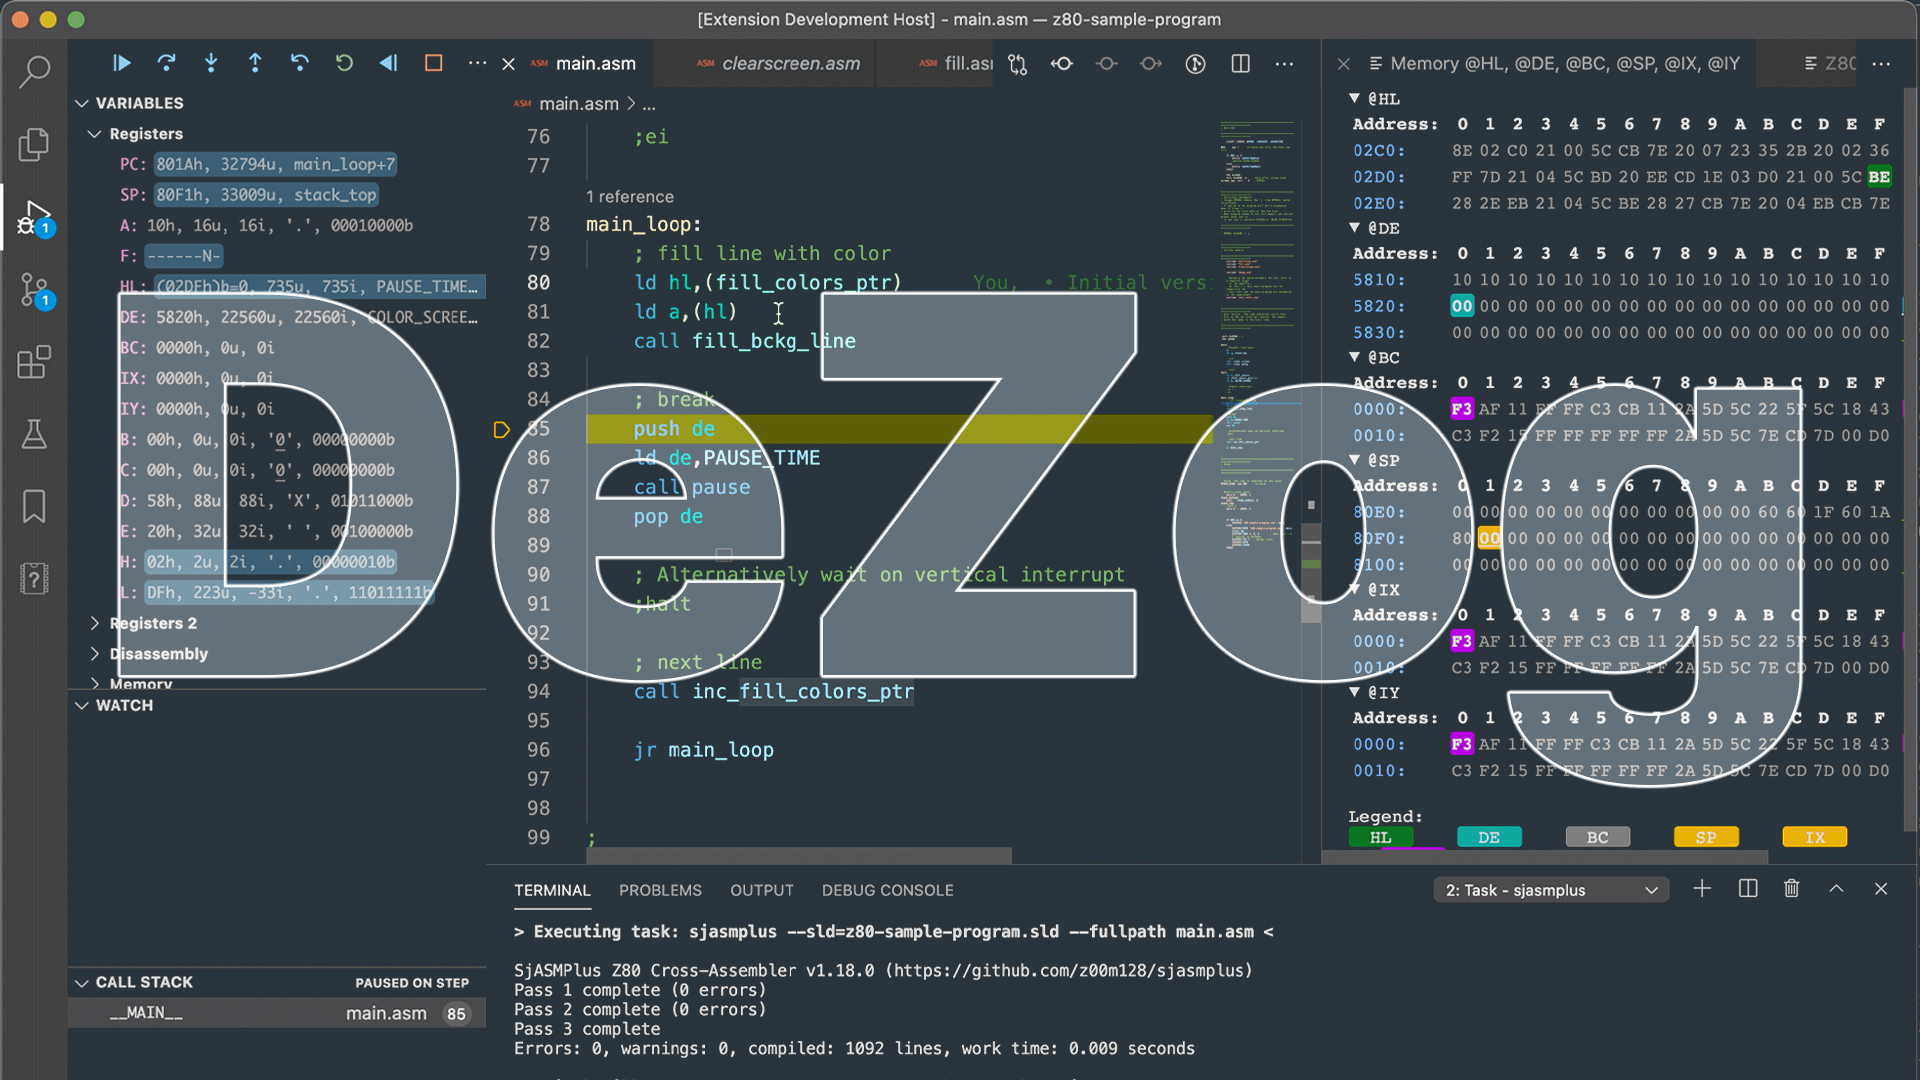Collapse the @BC memory block
The width and height of the screenshot is (1920, 1080).
(x=1354, y=357)
